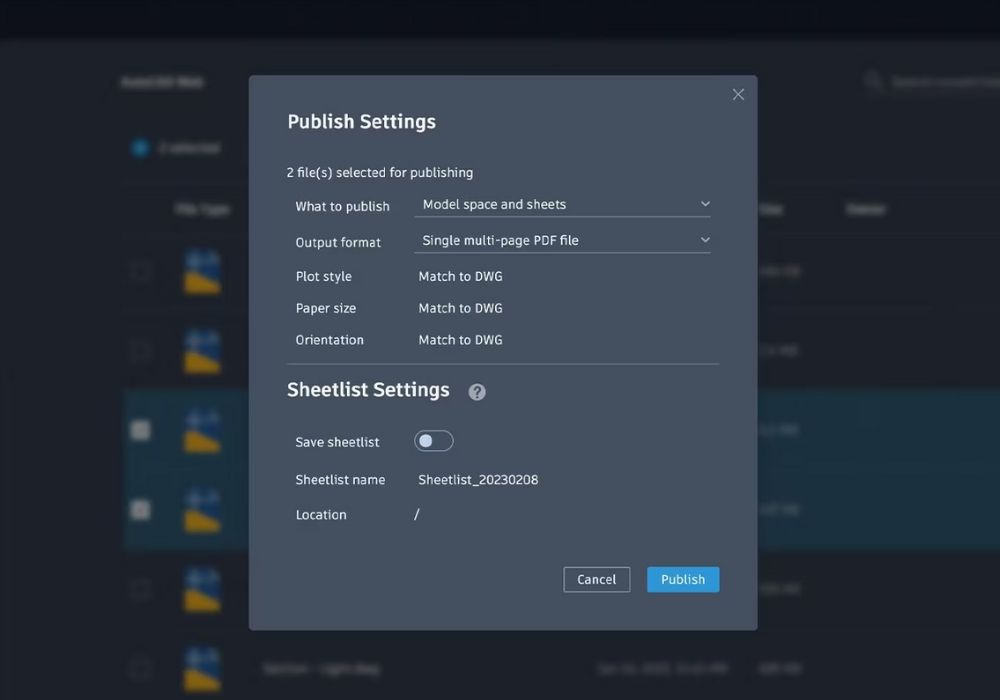Click the Sheetlist name field
This screenshot has height=700, width=1000.
[478, 479]
